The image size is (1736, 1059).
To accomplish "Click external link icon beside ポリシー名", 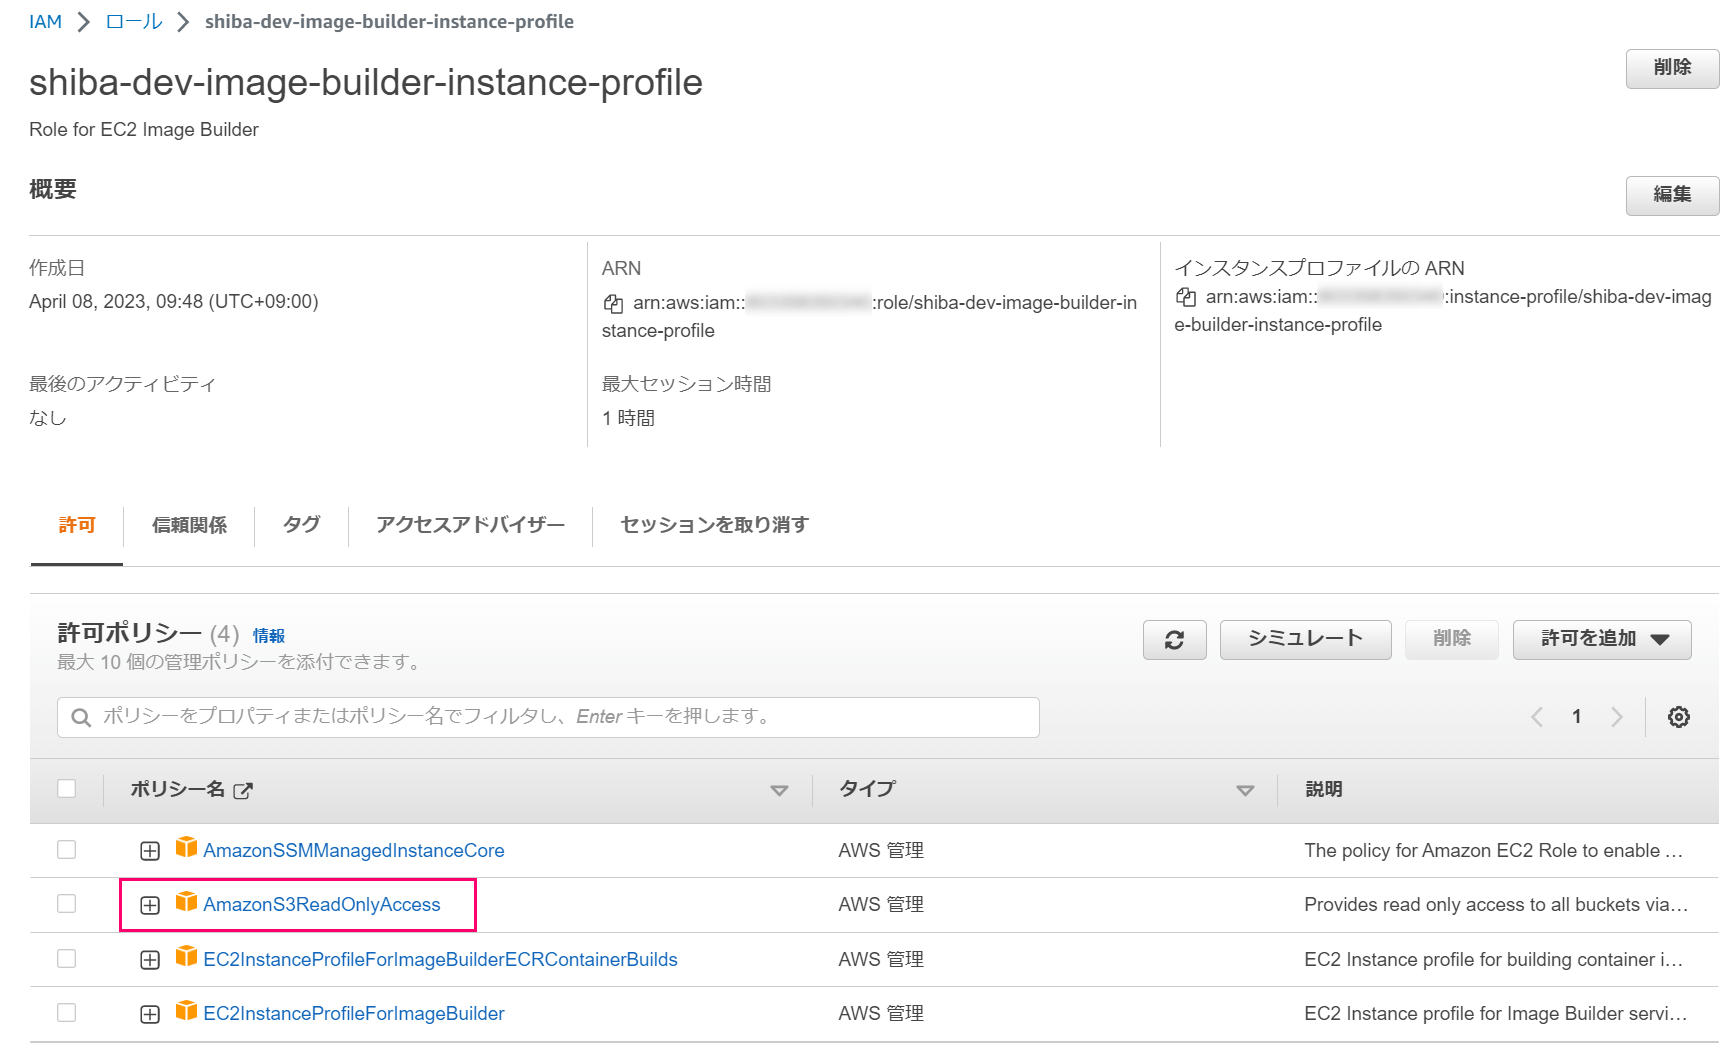I will click(243, 790).
